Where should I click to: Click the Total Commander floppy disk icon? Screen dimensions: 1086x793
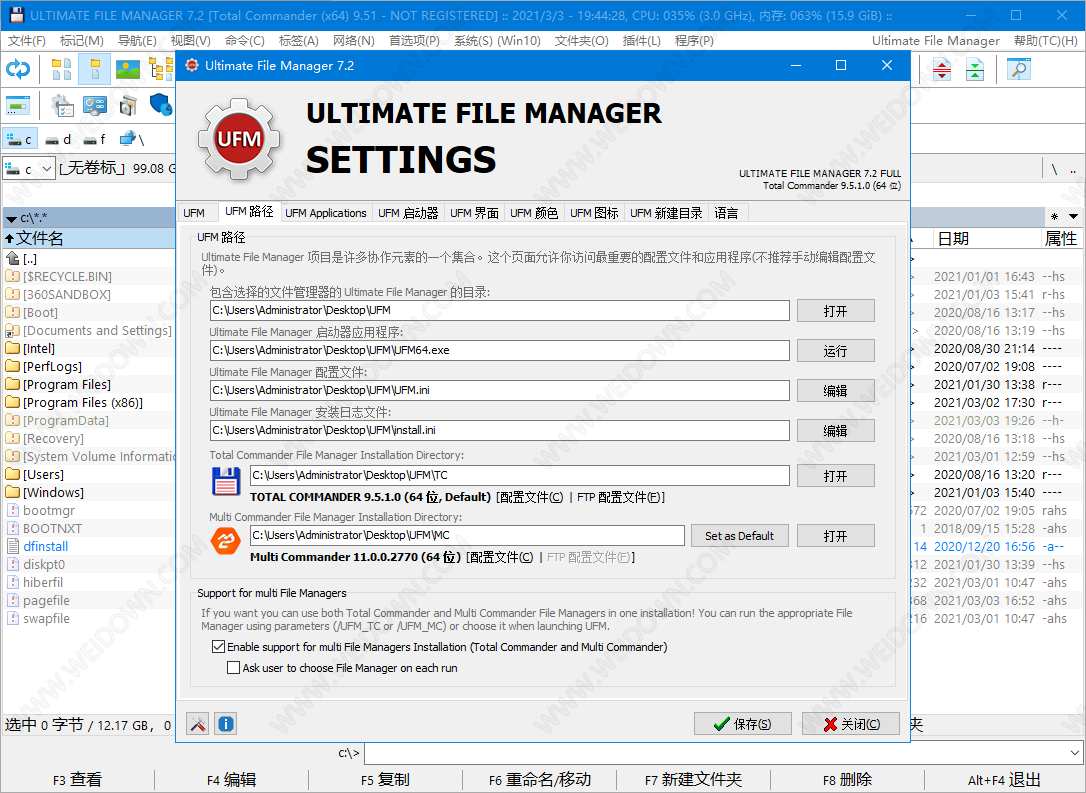tap(226, 481)
